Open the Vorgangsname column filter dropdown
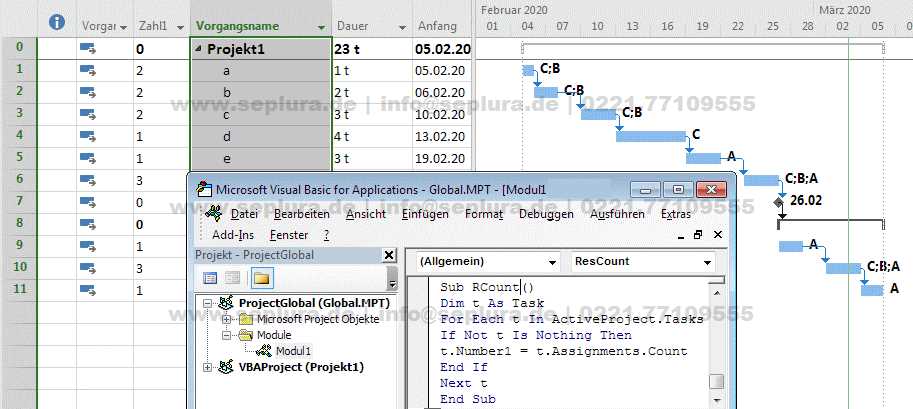The width and height of the screenshot is (913, 409). click(x=320, y=26)
